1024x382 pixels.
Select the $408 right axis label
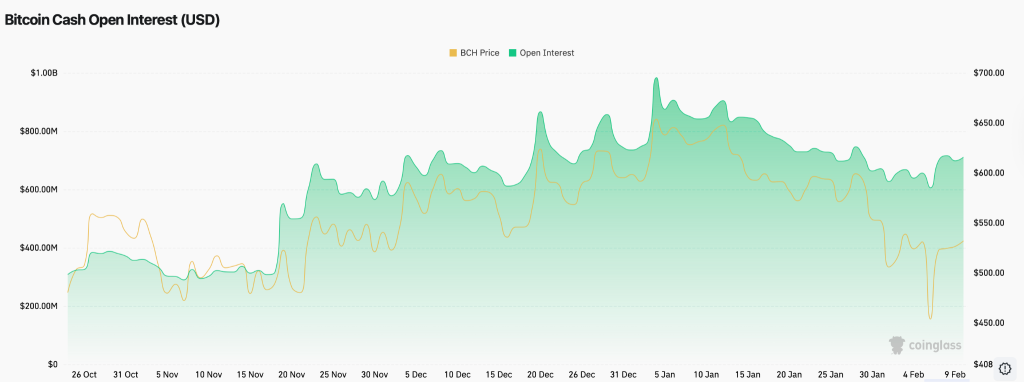(983, 364)
